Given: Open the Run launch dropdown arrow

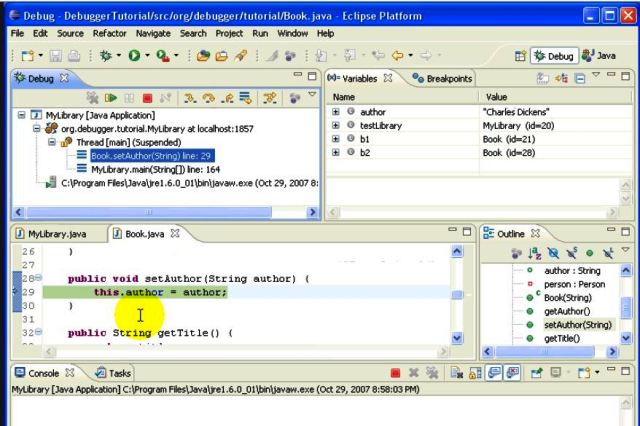Looking at the screenshot, I should click(x=147, y=55).
